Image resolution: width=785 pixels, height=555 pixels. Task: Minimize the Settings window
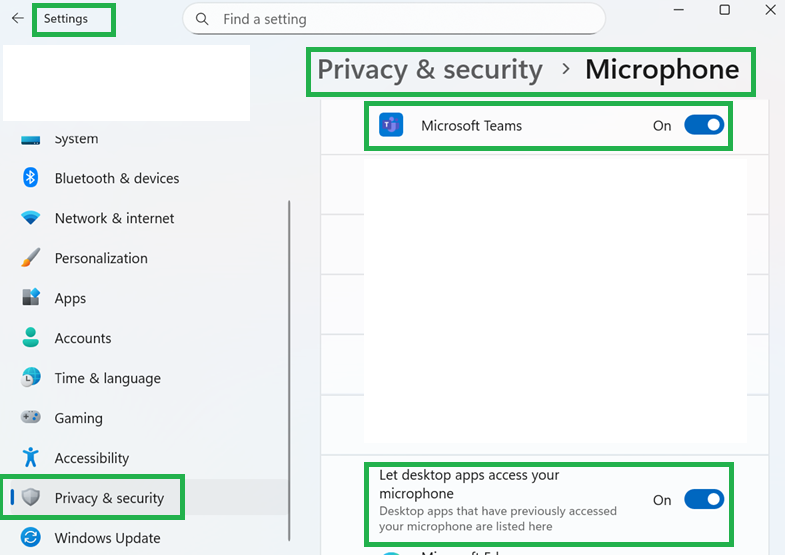click(x=678, y=10)
